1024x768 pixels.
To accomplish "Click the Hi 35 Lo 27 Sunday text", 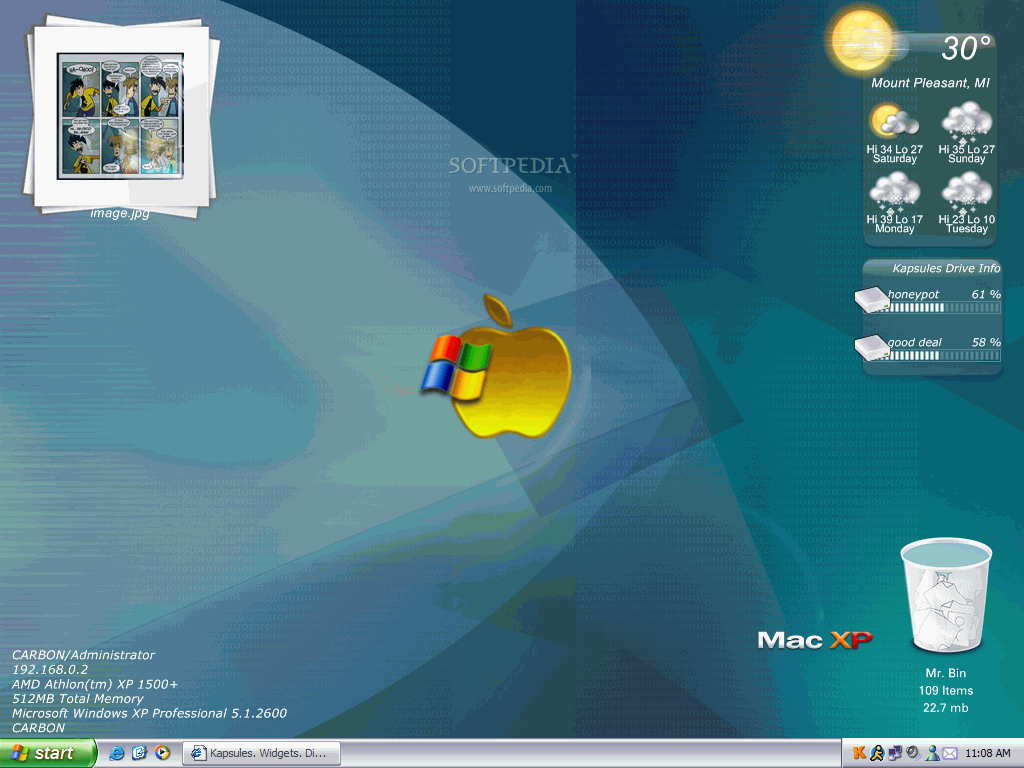I will 967,153.
